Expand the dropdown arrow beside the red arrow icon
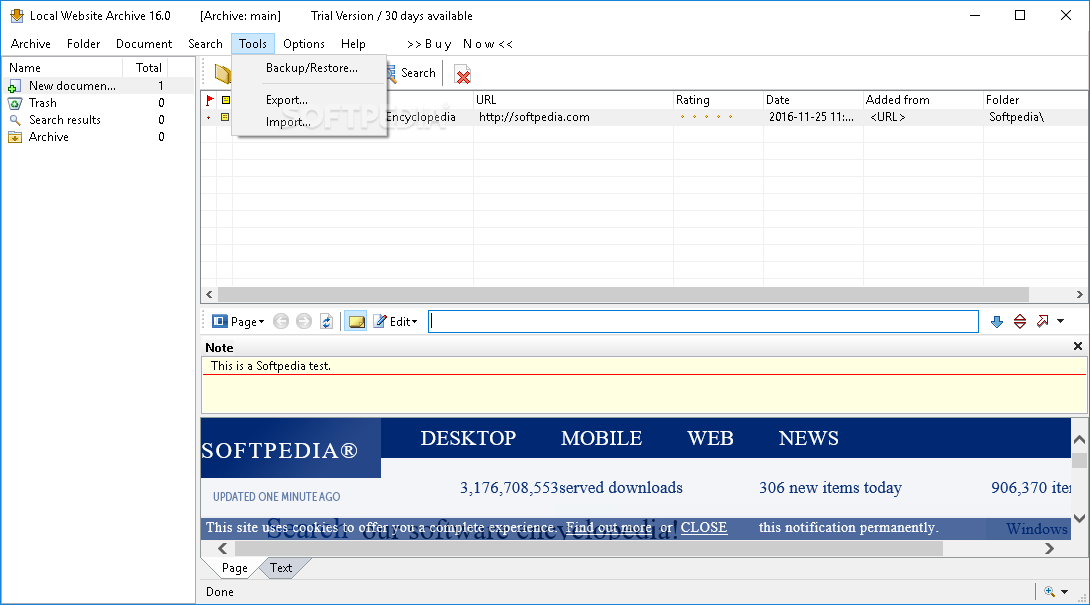This screenshot has height=605, width=1090. pyautogui.click(x=1060, y=321)
